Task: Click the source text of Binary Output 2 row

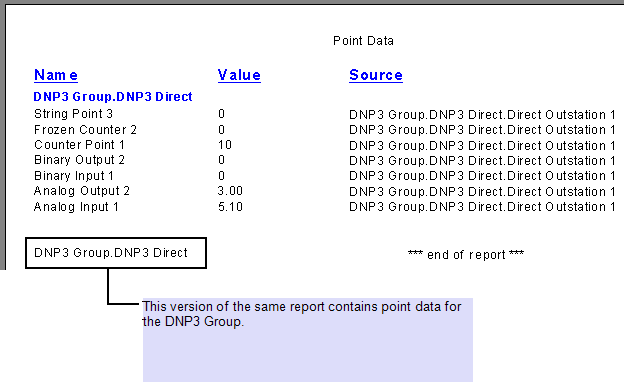Action: (482, 161)
